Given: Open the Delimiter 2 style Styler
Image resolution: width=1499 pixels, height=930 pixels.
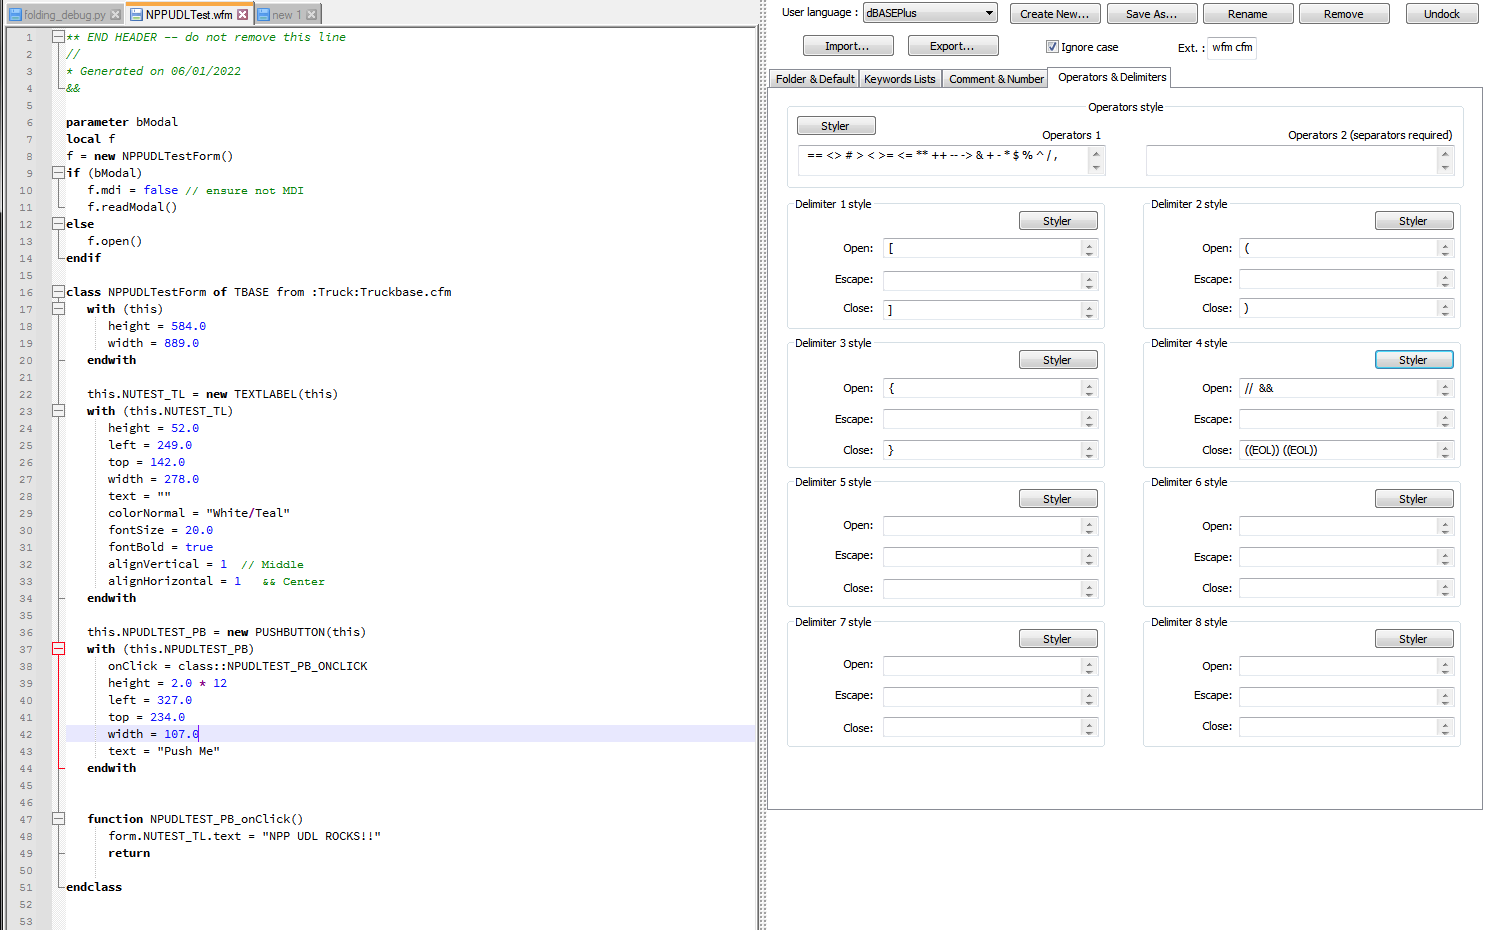Looking at the screenshot, I should click(x=1414, y=221).
